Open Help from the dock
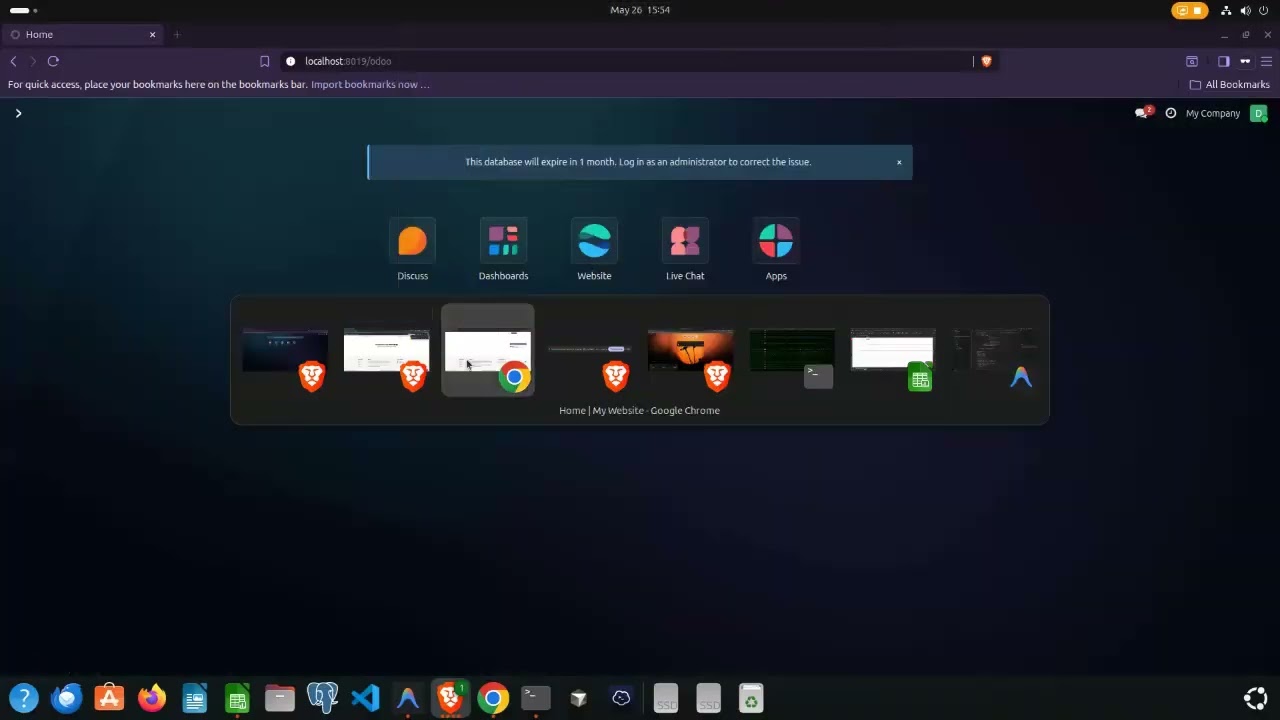1280x720 pixels. [x=24, y=698]
